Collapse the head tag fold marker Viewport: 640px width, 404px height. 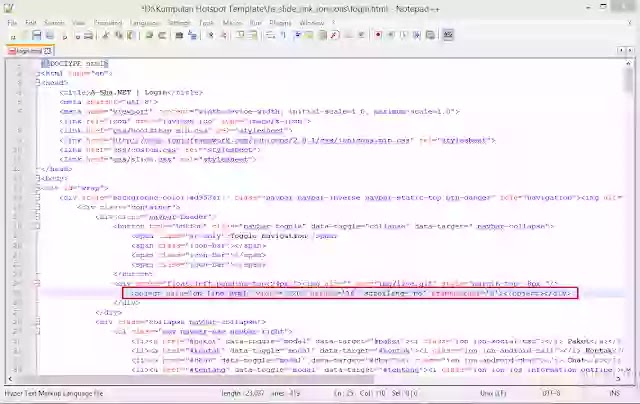pos(38,83)
